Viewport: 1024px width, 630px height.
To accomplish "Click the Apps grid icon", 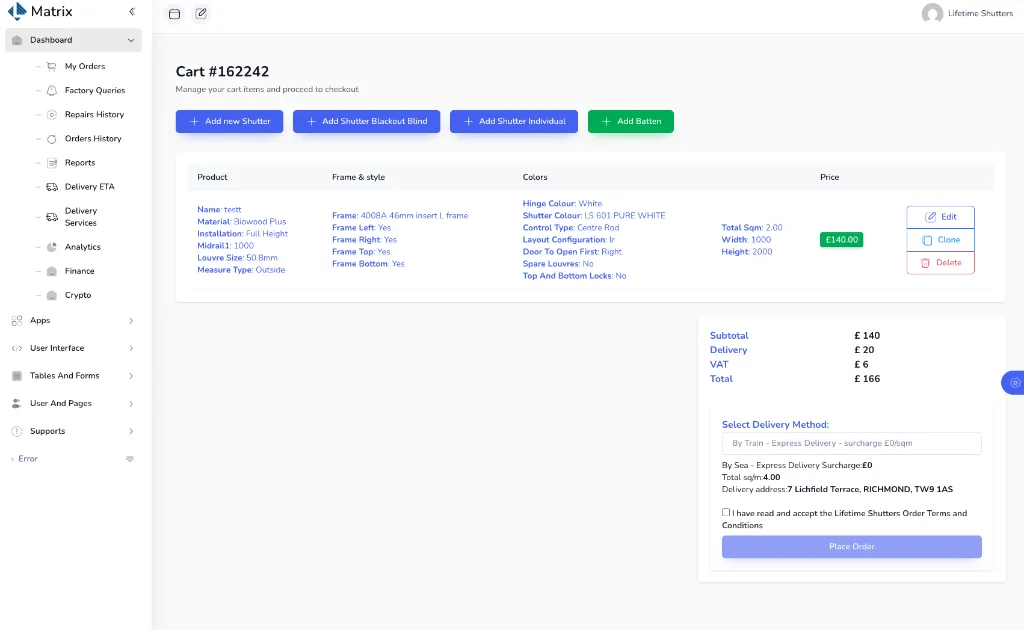I will [x=17, y=321].
